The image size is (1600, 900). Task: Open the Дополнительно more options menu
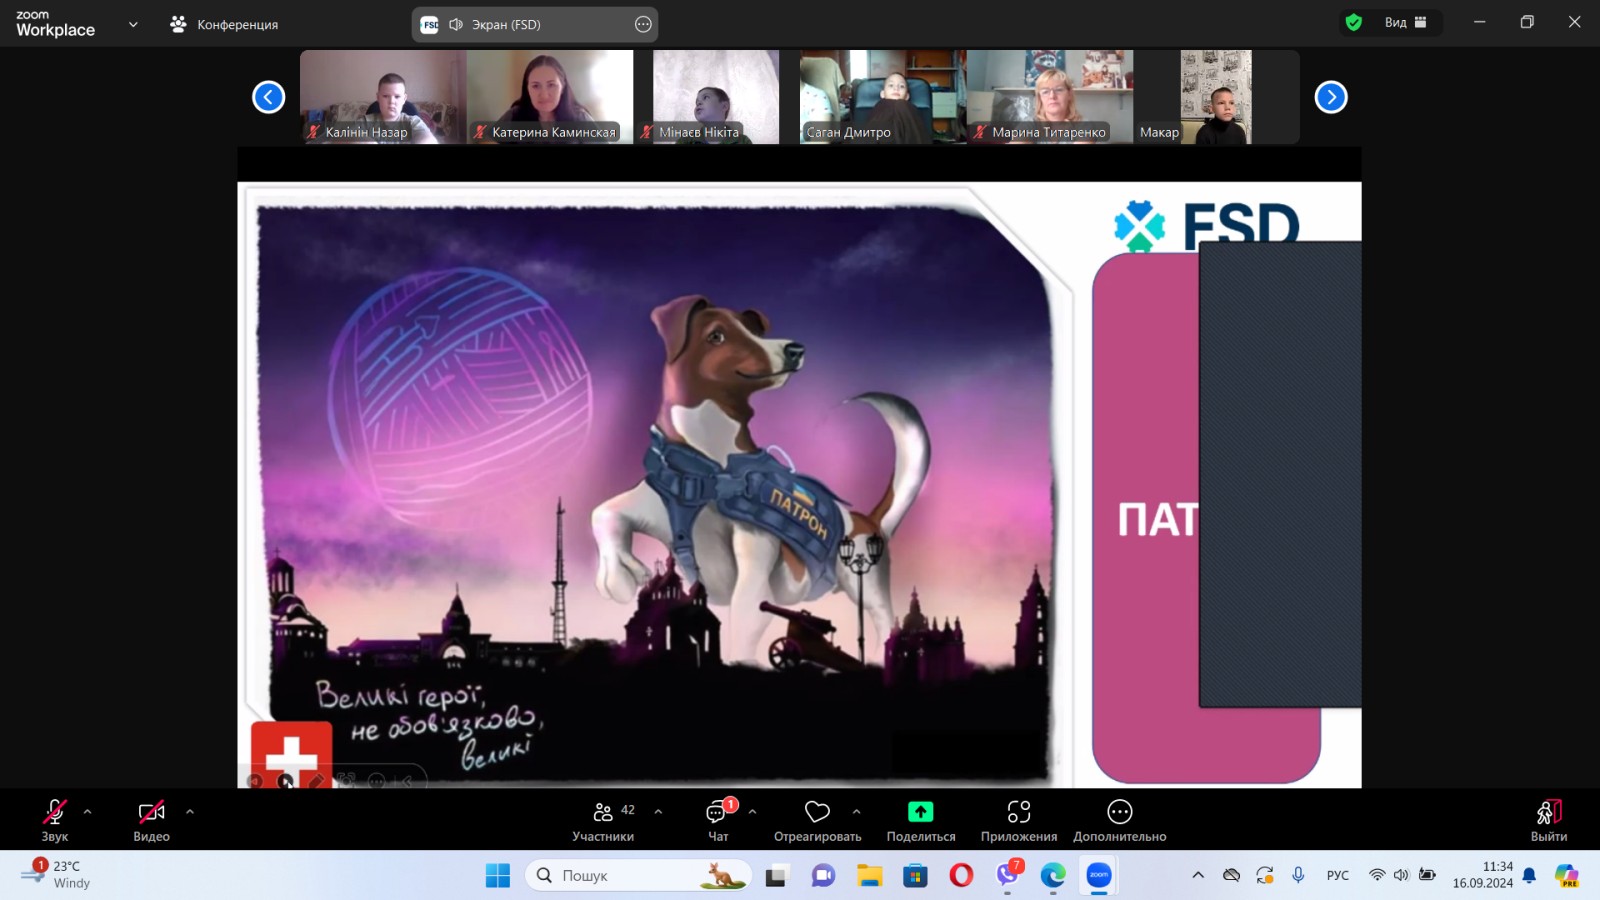(1120, 820)
